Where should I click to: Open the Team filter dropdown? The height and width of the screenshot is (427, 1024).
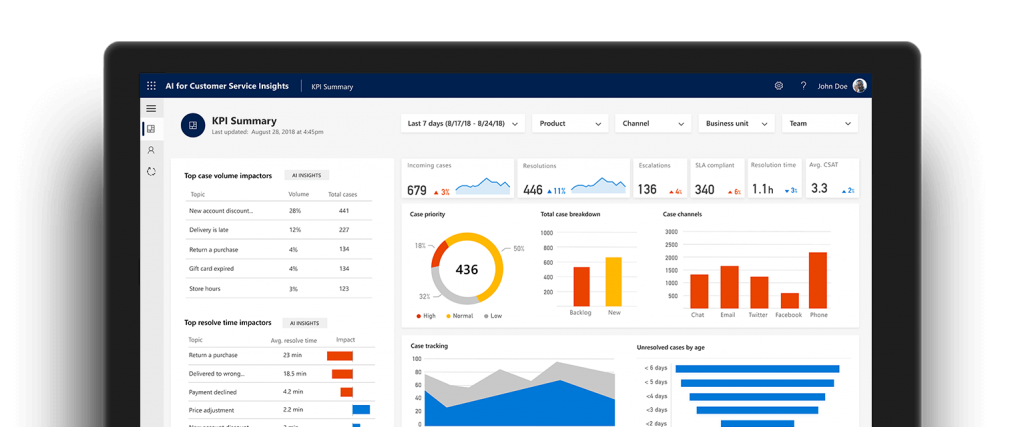click(820, 123)
